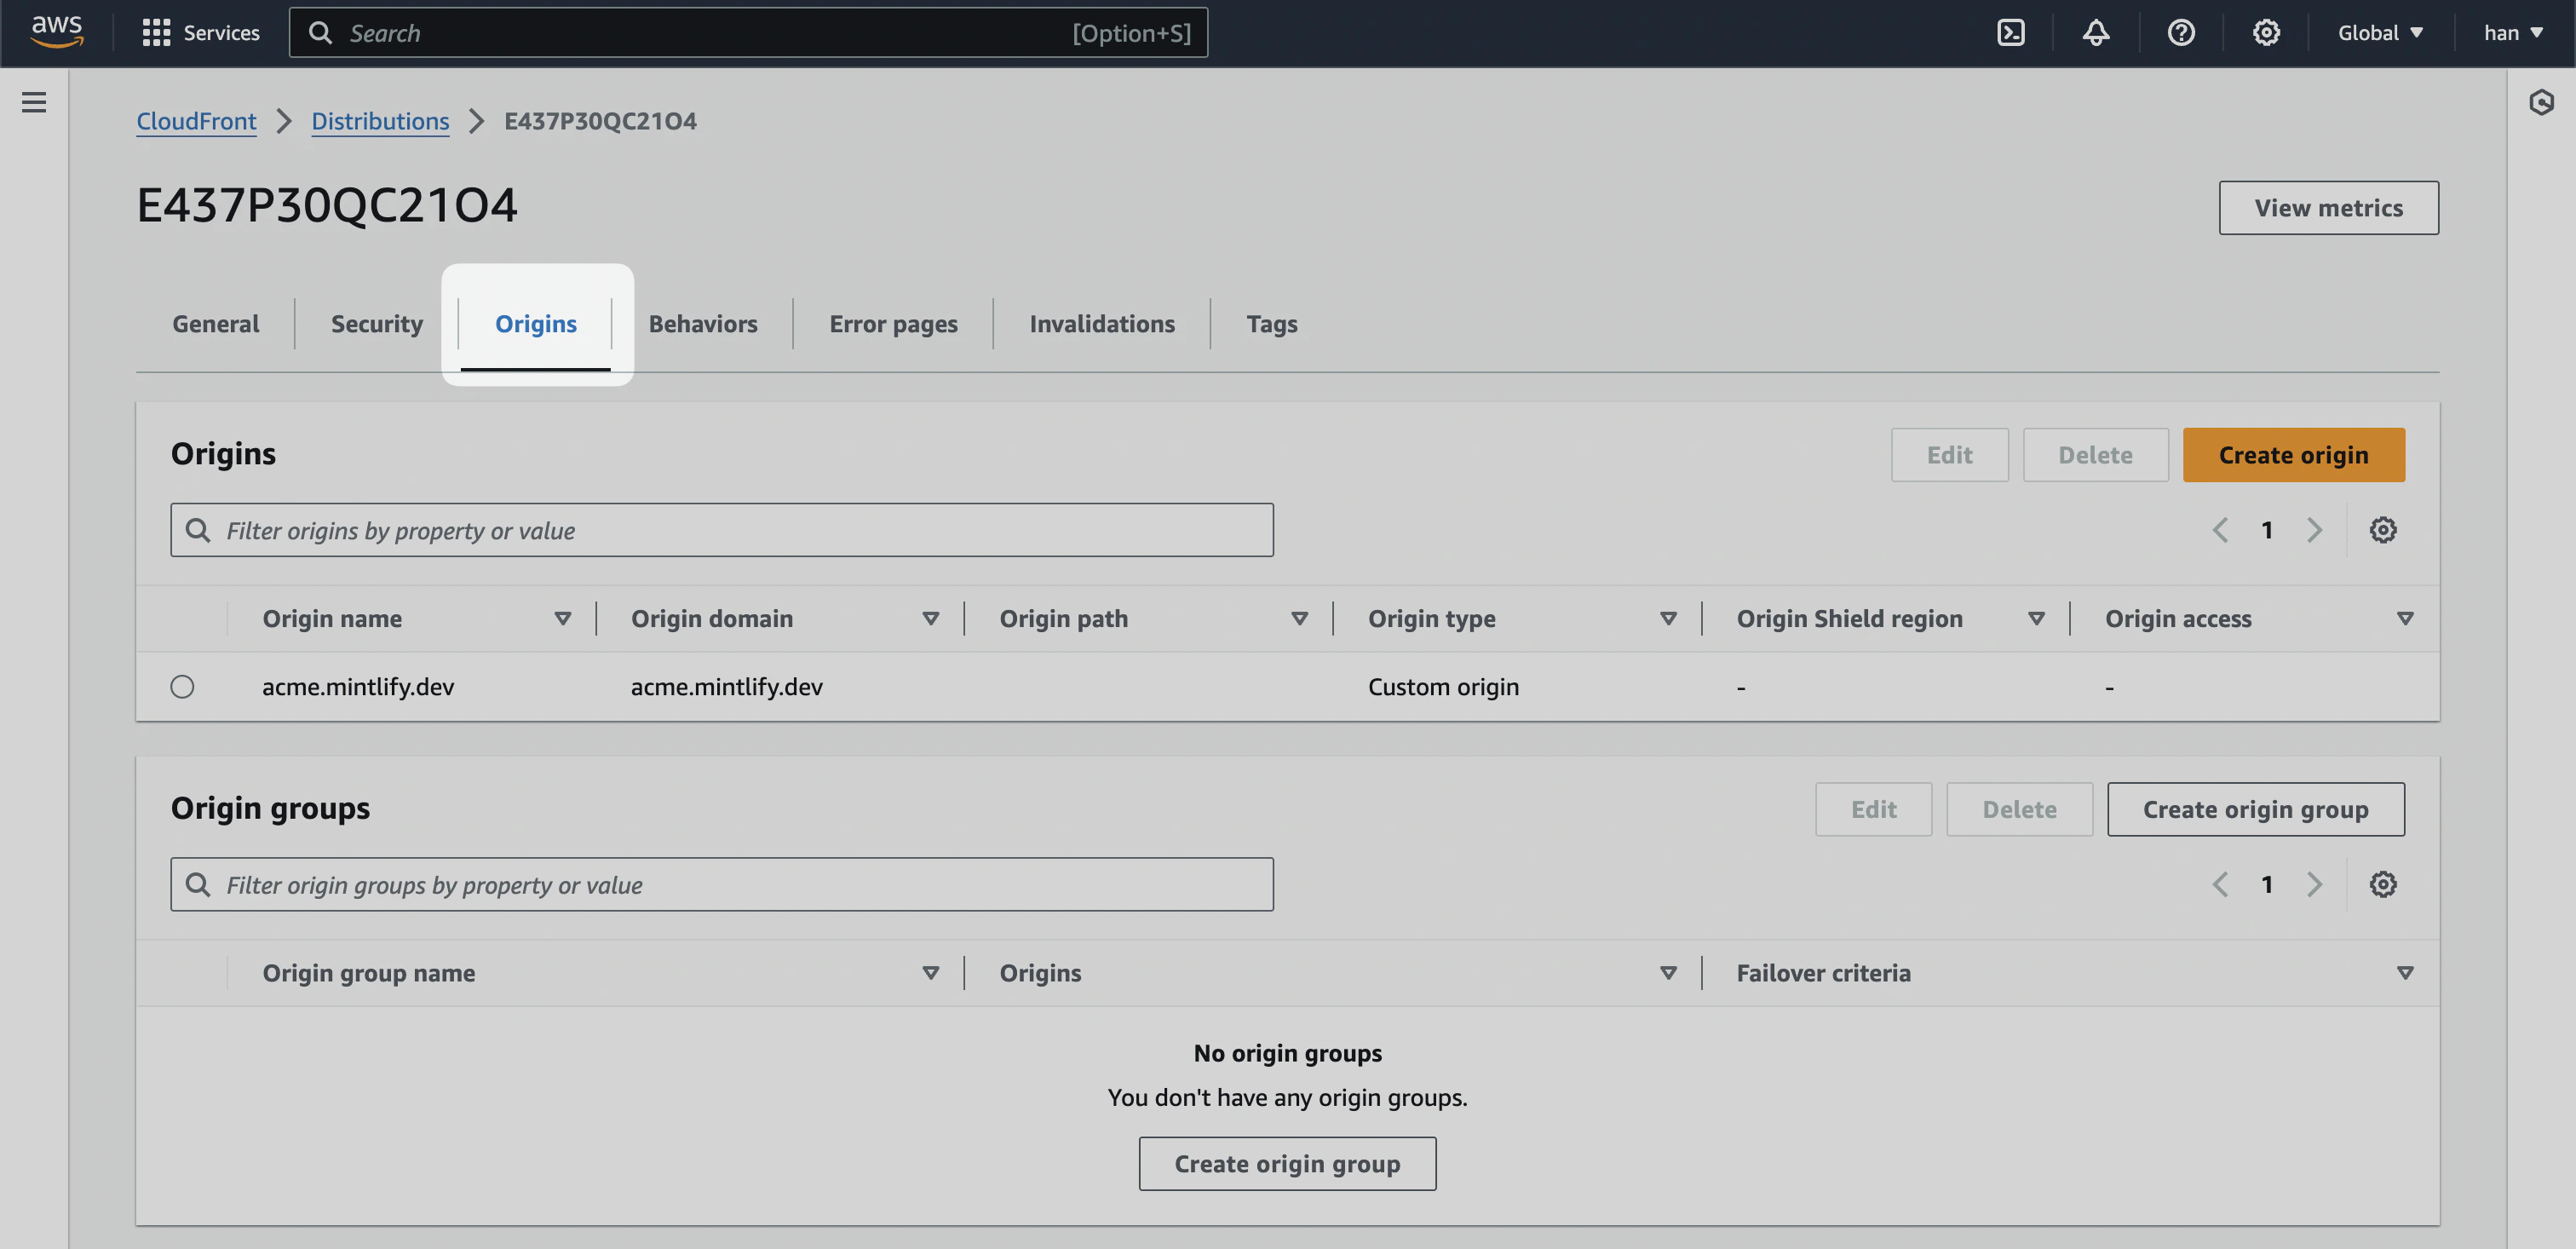Open the Origins table preferences gear
This screenshot has height=1249, width=2576.
(x=2384, y=530)
